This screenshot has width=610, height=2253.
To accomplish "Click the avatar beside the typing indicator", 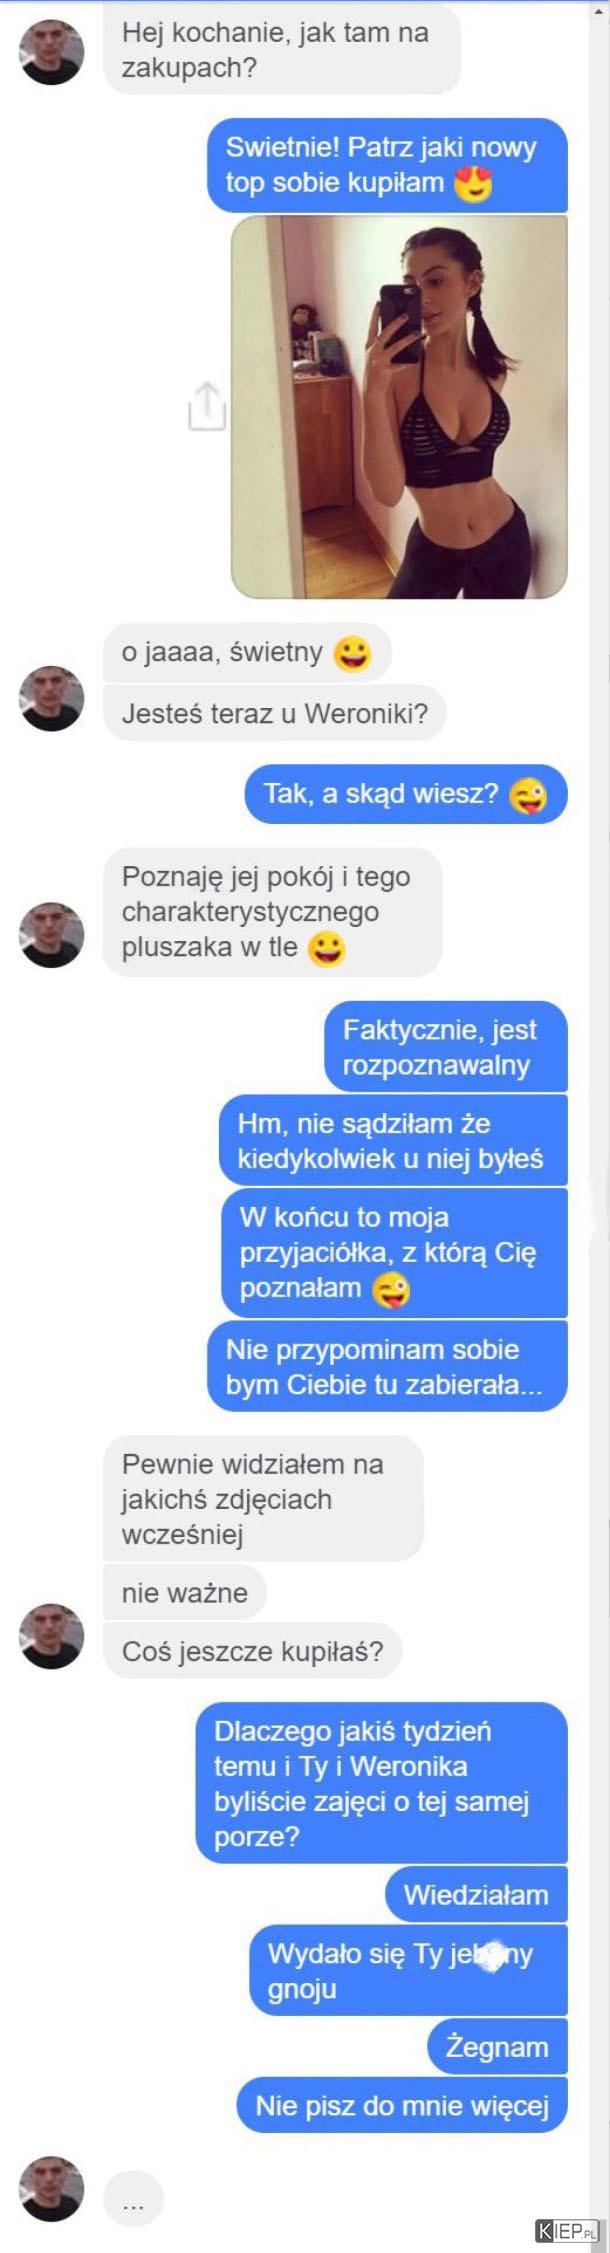I will coord(51,2188).
